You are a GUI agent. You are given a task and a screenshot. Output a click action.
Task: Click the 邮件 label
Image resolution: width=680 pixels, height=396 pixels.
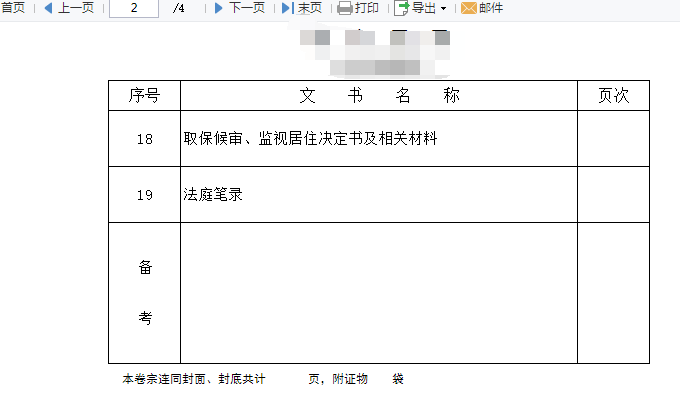tap(491, 8)
